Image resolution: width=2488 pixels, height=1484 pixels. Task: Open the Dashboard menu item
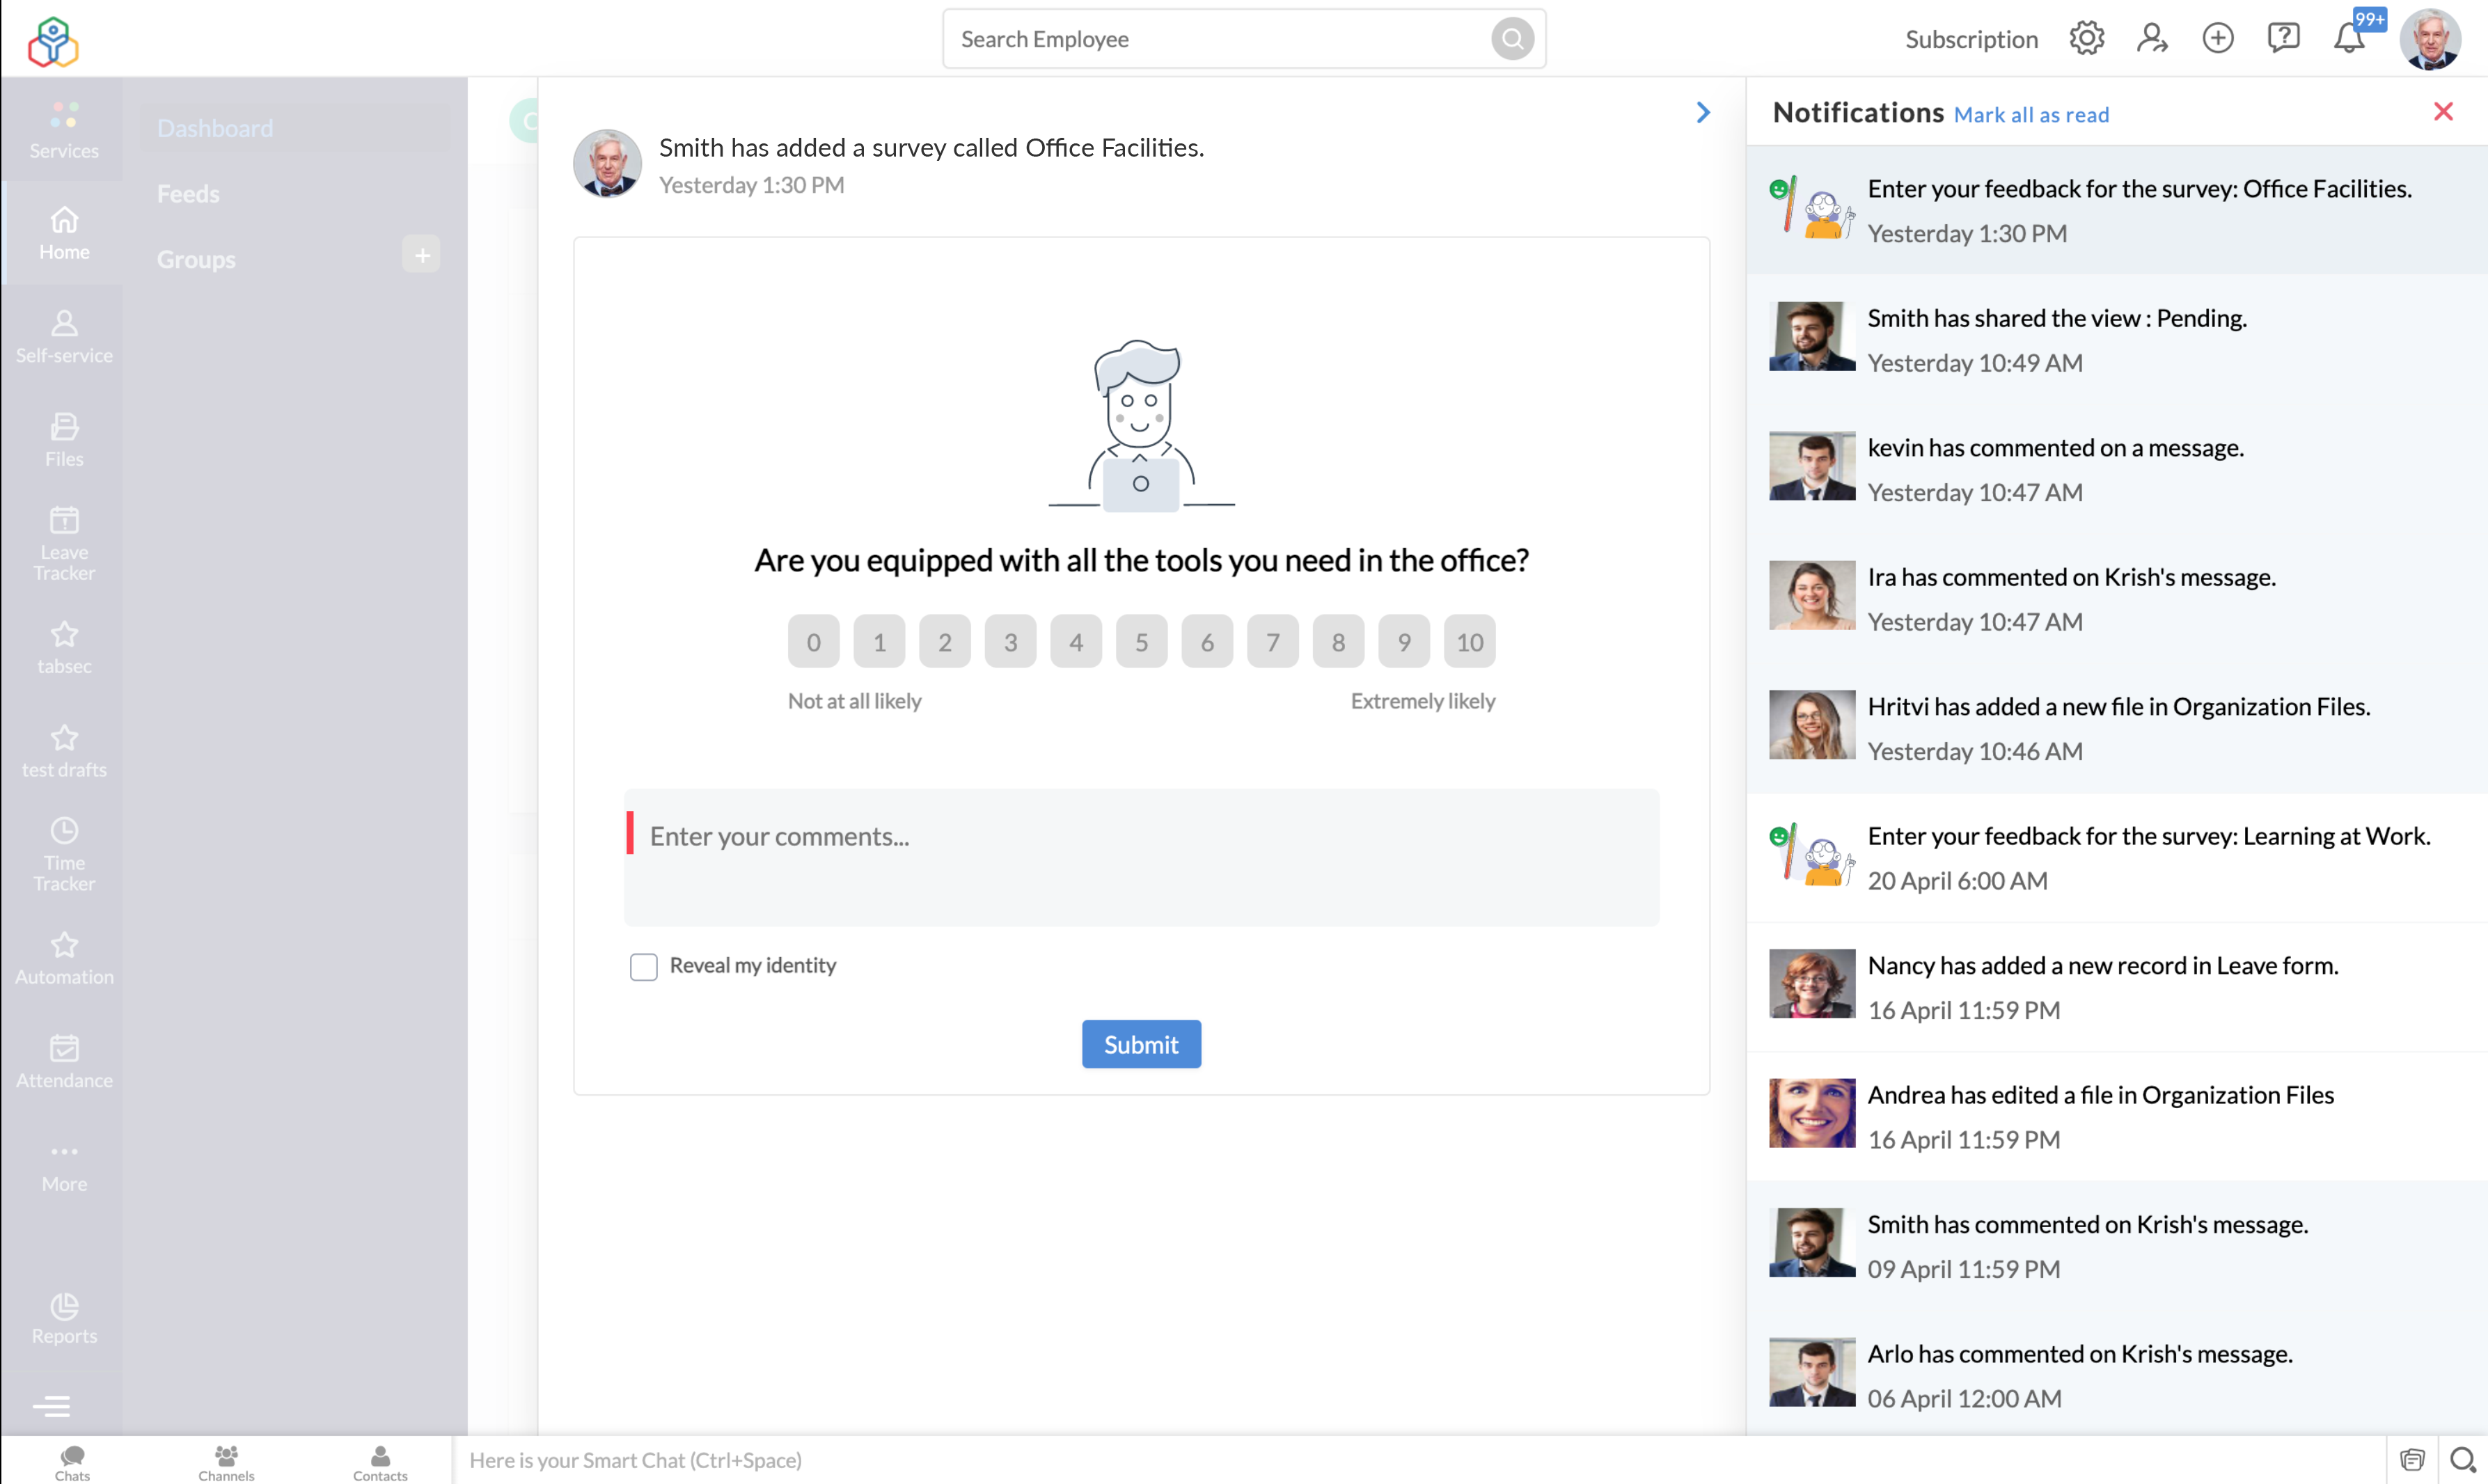[215, 128]
